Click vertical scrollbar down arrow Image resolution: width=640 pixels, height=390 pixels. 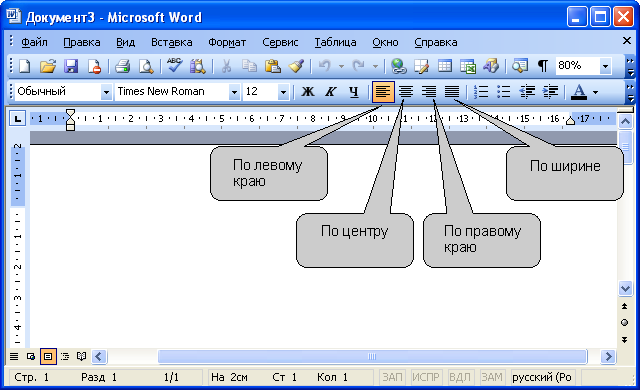625,289
